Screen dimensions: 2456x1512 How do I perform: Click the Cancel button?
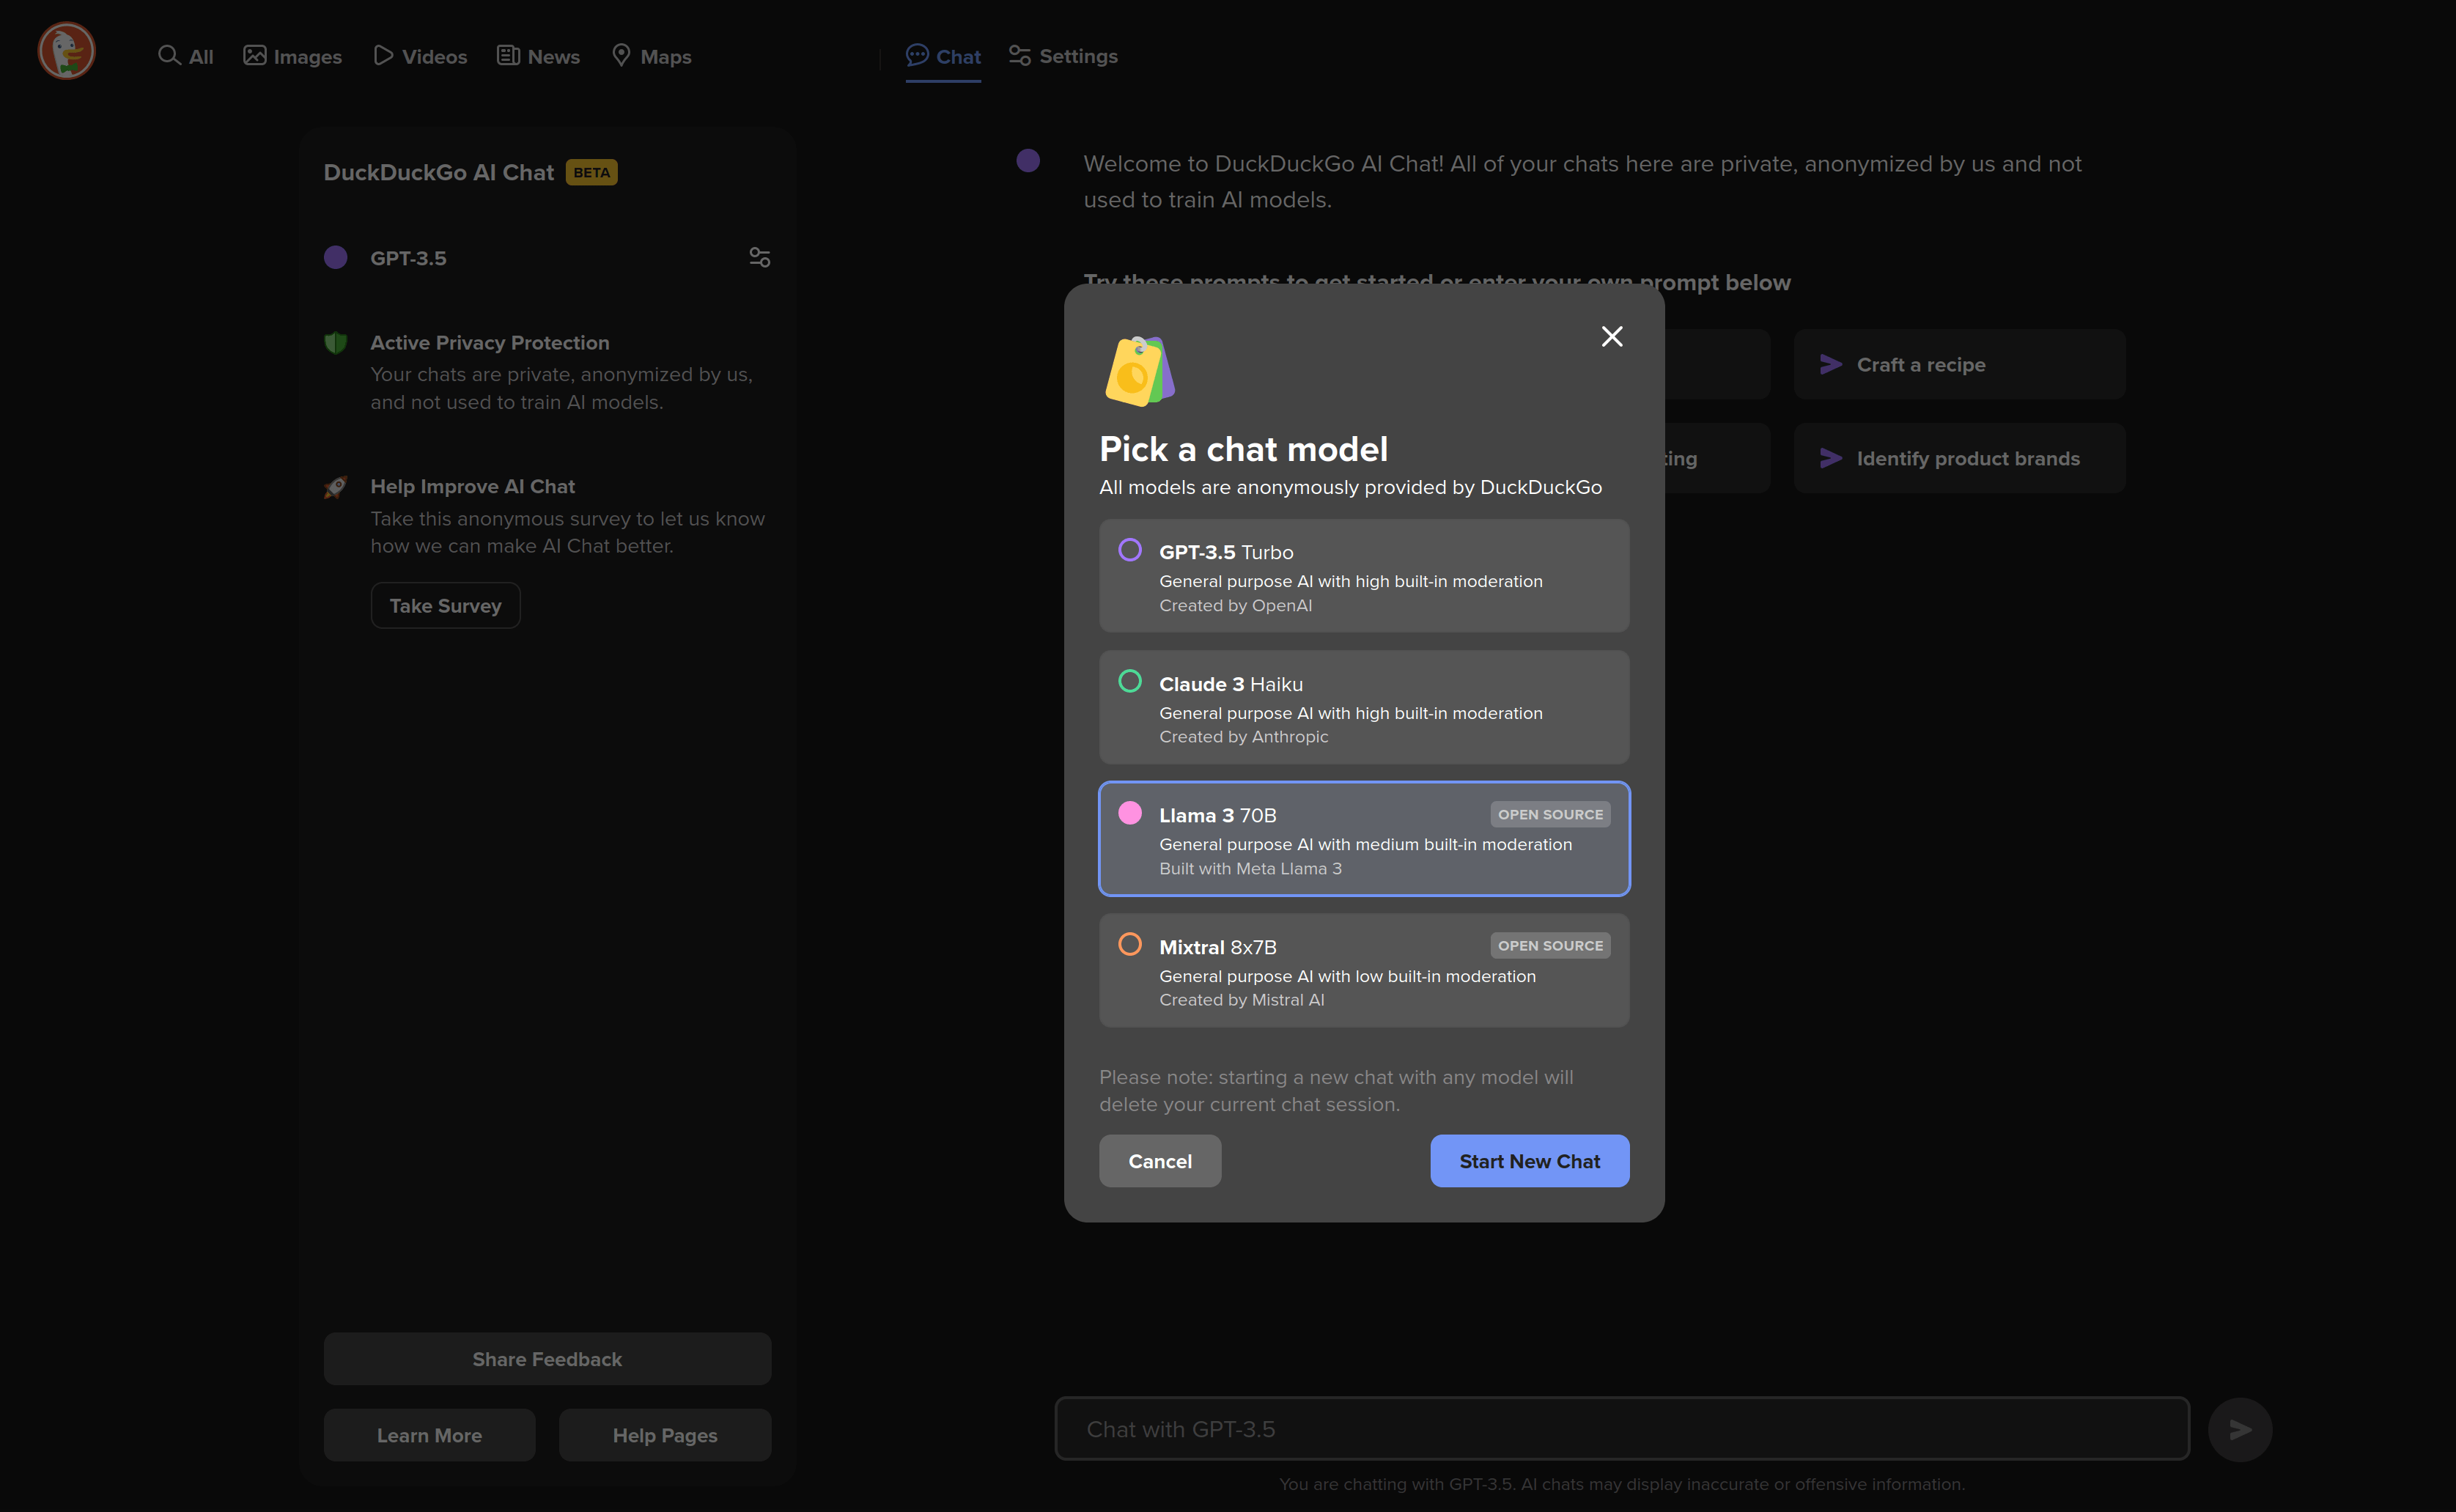[1159, 1161]
